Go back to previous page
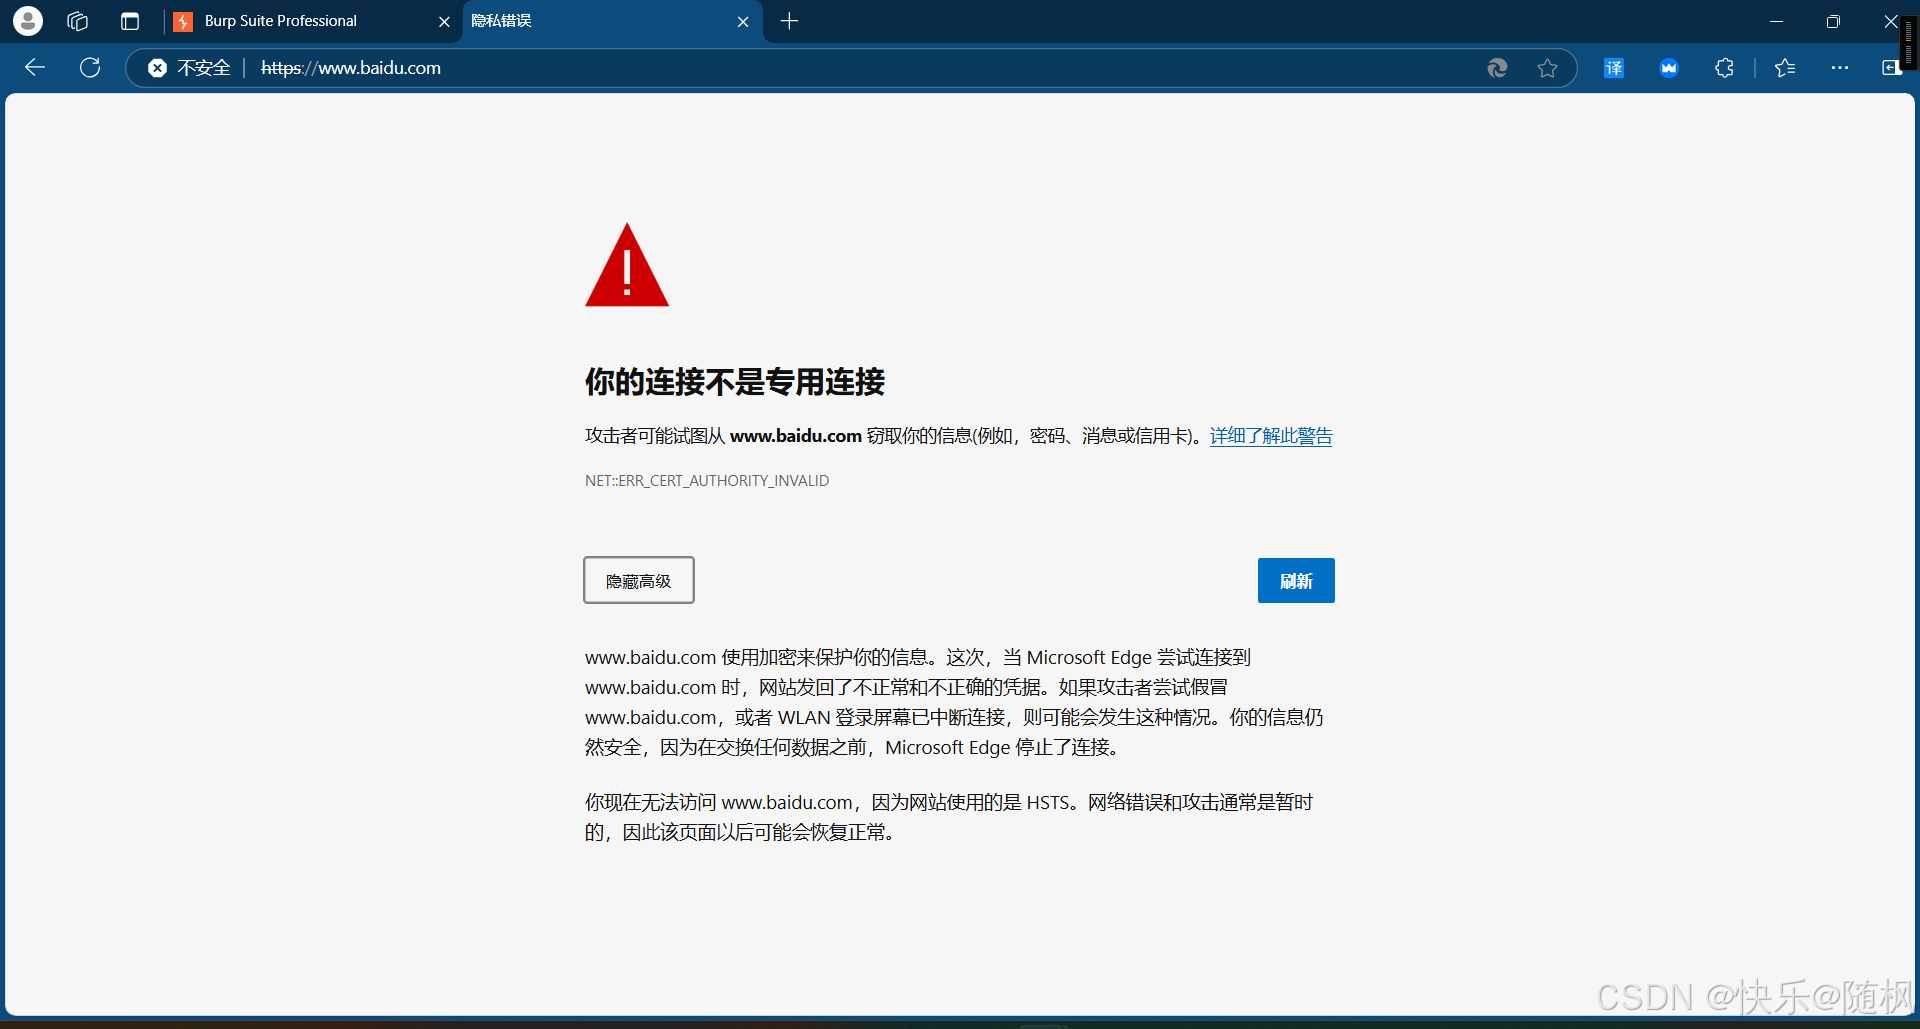The image size is (1920, 1029). coord(35,68)
